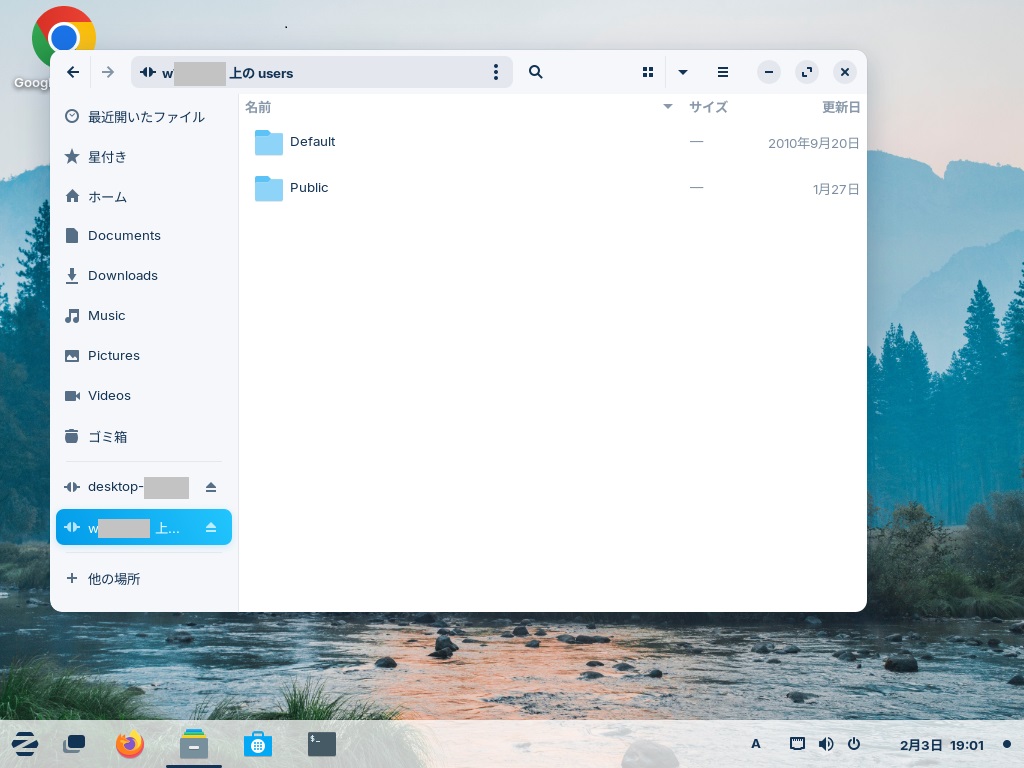Go back using the left arrow

coord(73,72)
